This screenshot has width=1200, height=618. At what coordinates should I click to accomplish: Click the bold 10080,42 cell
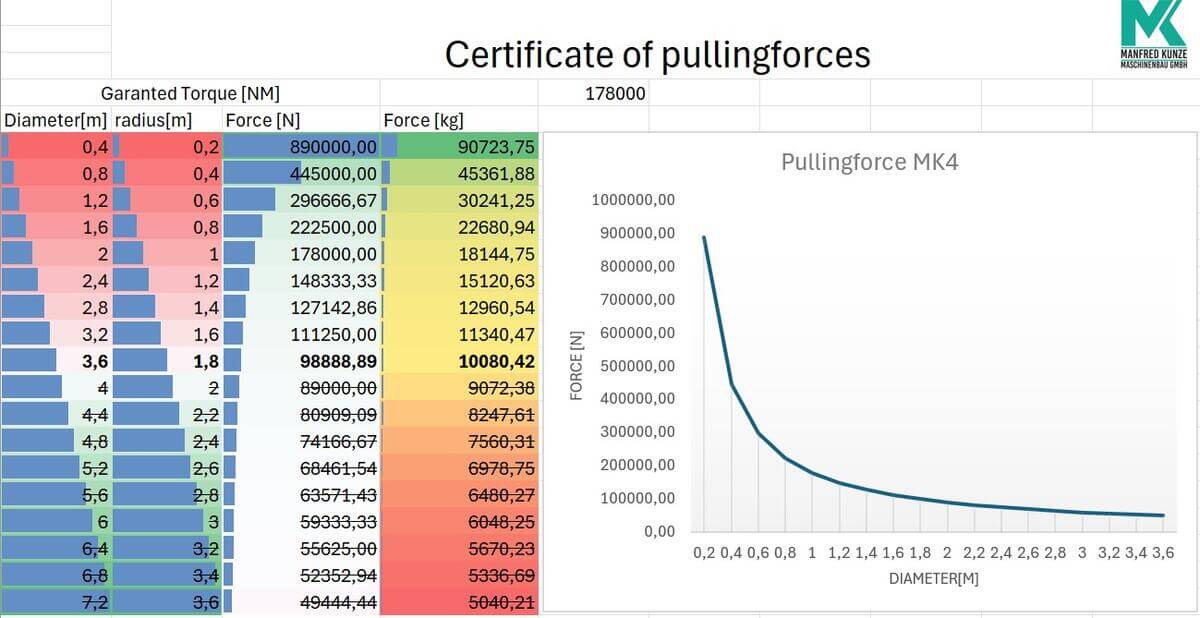[x=459, y=360]
